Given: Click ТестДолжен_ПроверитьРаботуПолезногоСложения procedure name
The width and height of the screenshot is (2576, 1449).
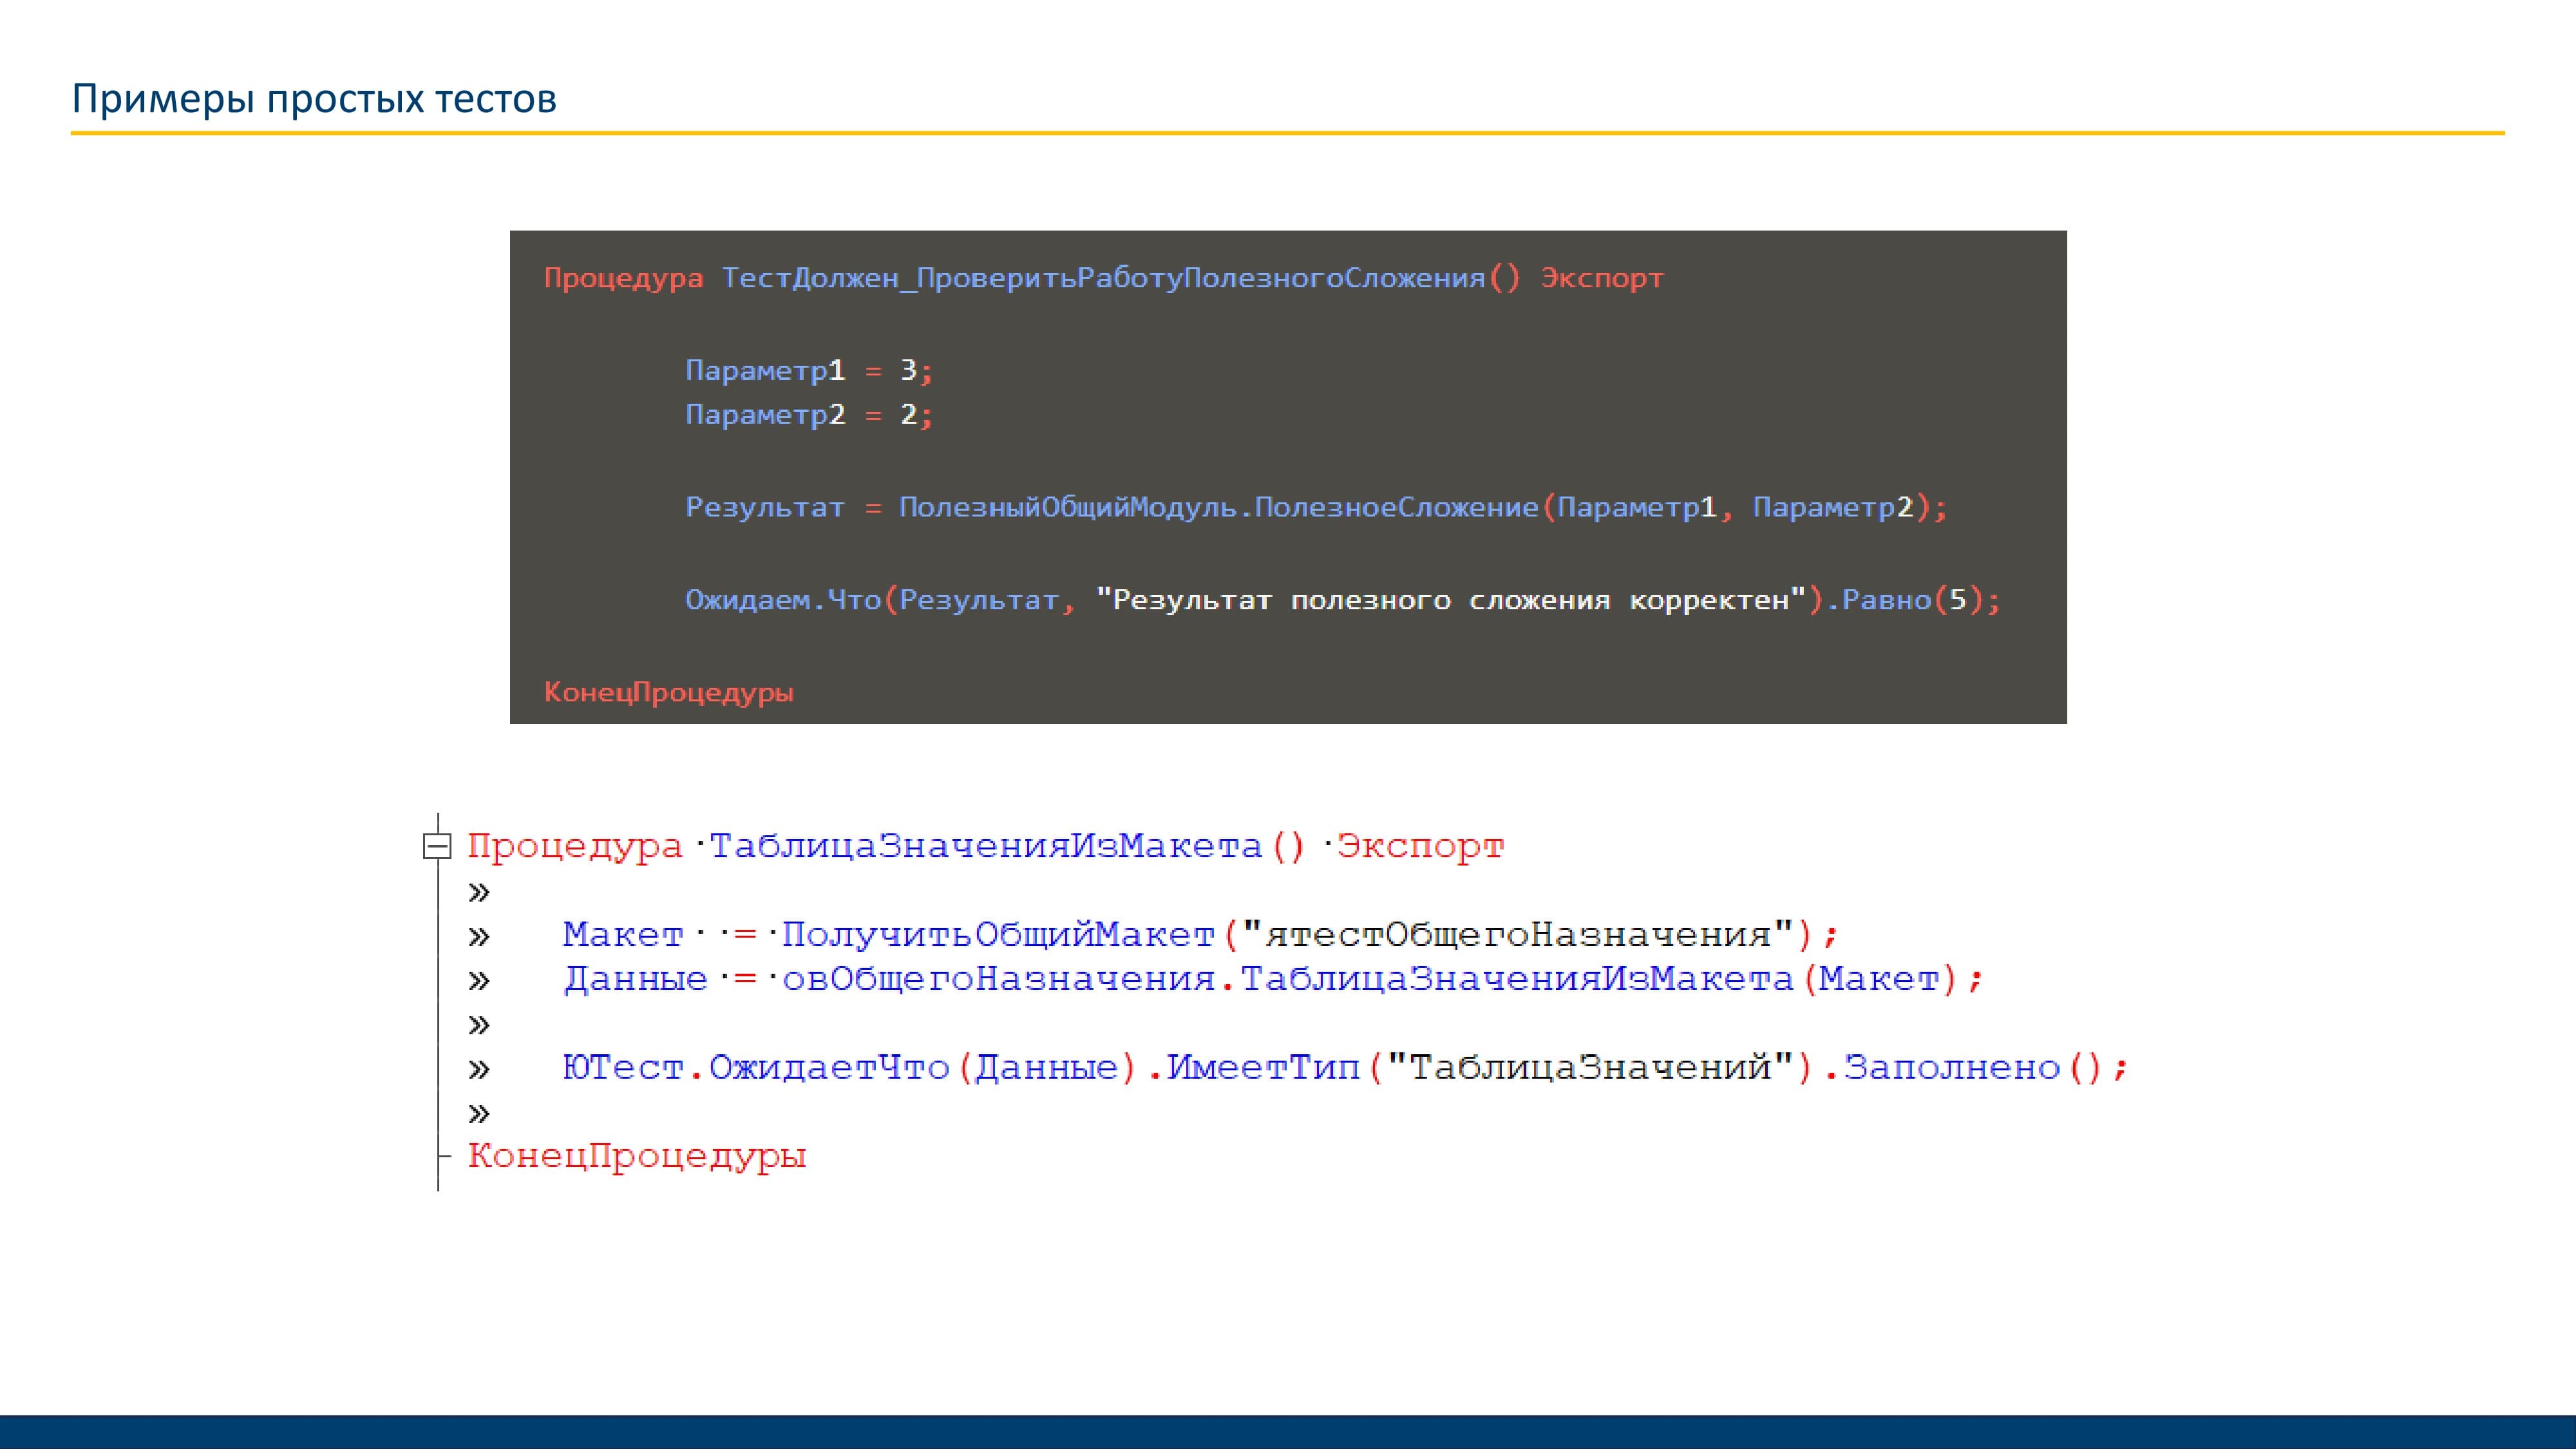Looking at the screenshot, I should 1103,278.
